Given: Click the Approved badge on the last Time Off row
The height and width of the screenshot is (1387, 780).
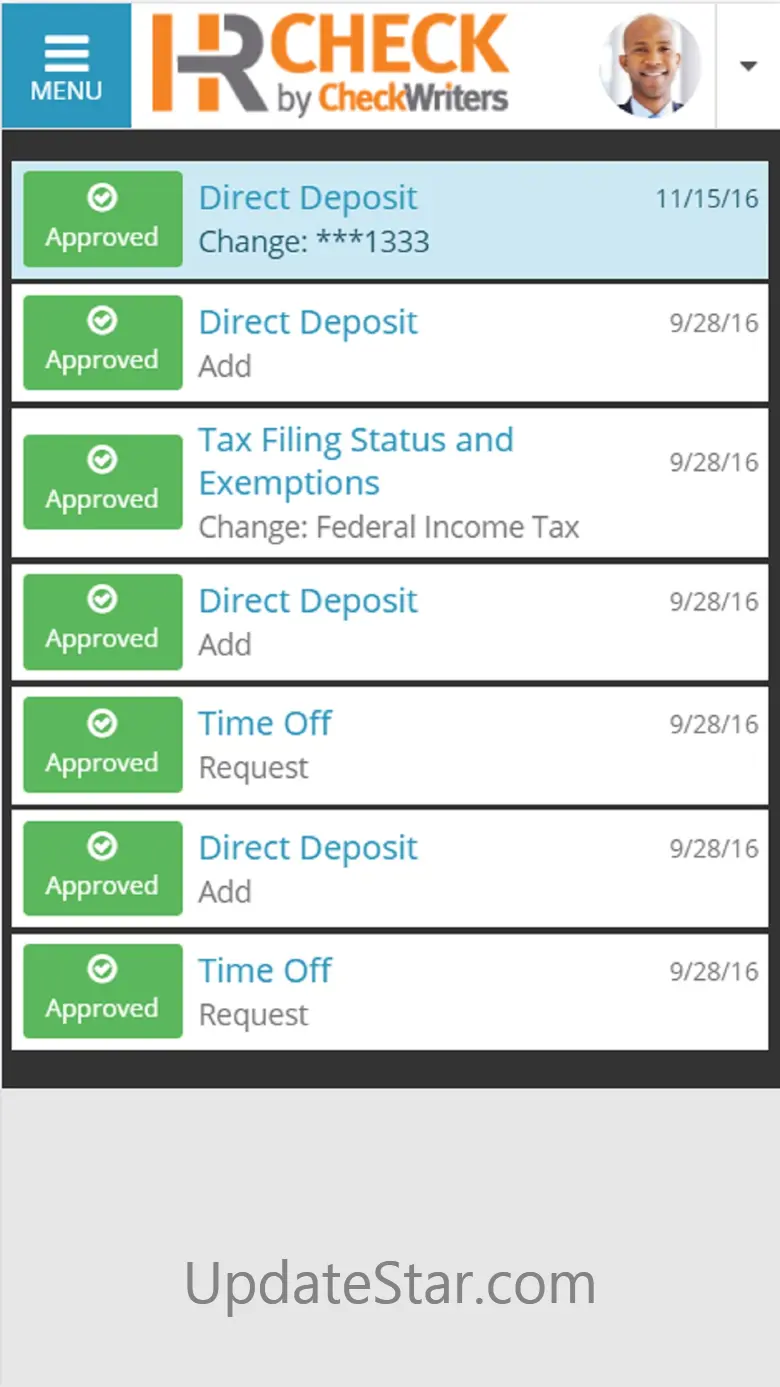Looking at the screenshot, I should click(x=102, y=991).
